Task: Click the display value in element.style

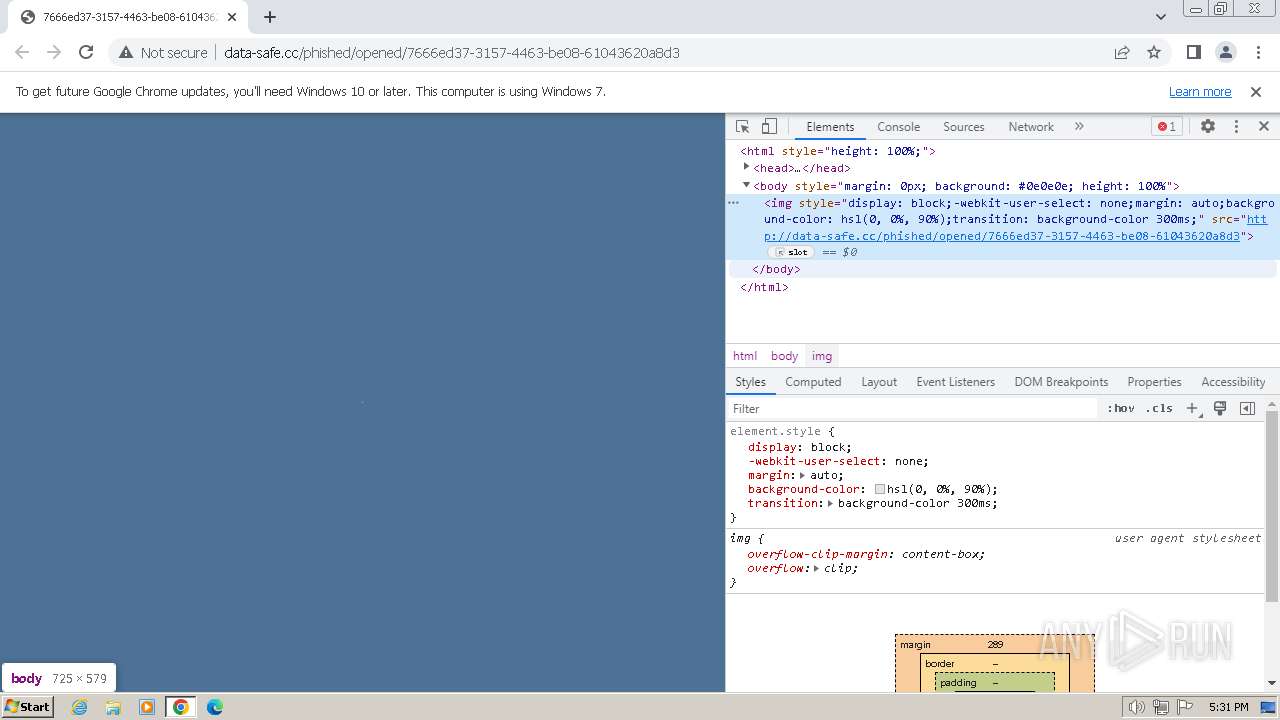Action: pos(828,448)
